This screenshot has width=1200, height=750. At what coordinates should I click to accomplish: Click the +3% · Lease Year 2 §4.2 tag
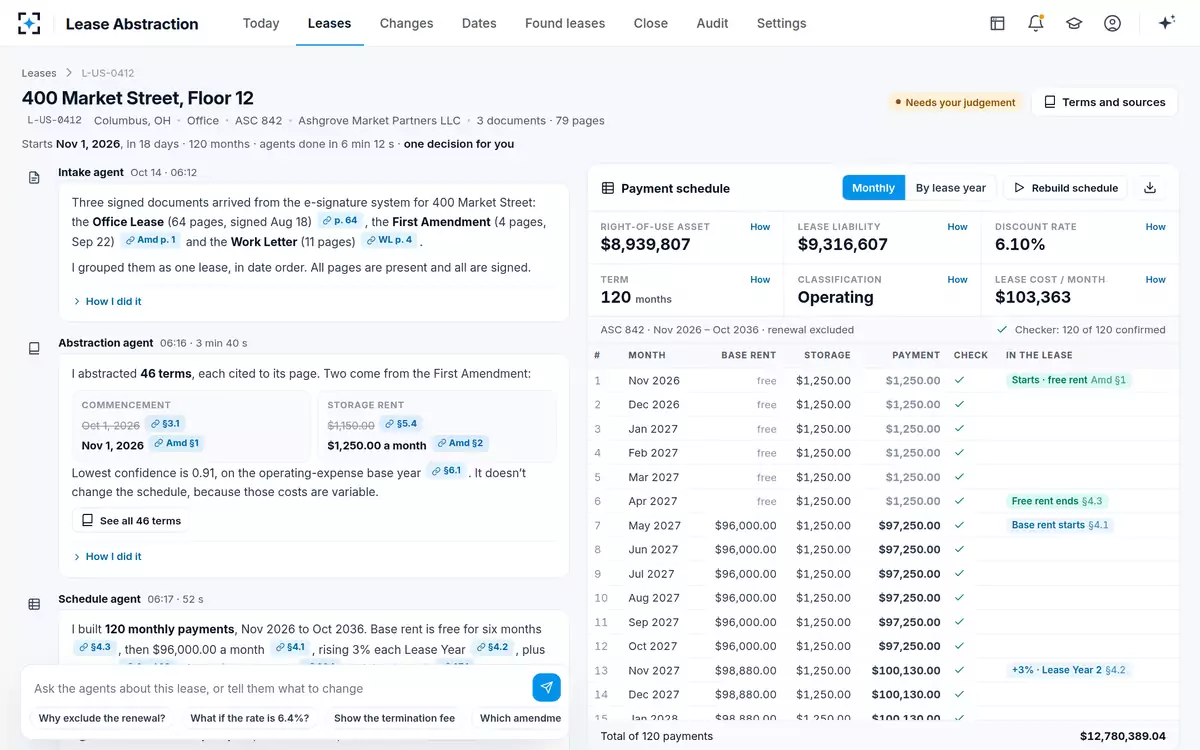click(x=1069, y=670)
